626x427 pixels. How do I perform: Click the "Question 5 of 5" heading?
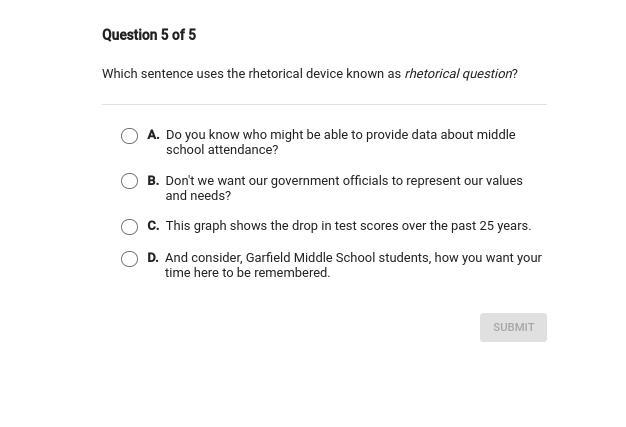click(x=149, y=35)
